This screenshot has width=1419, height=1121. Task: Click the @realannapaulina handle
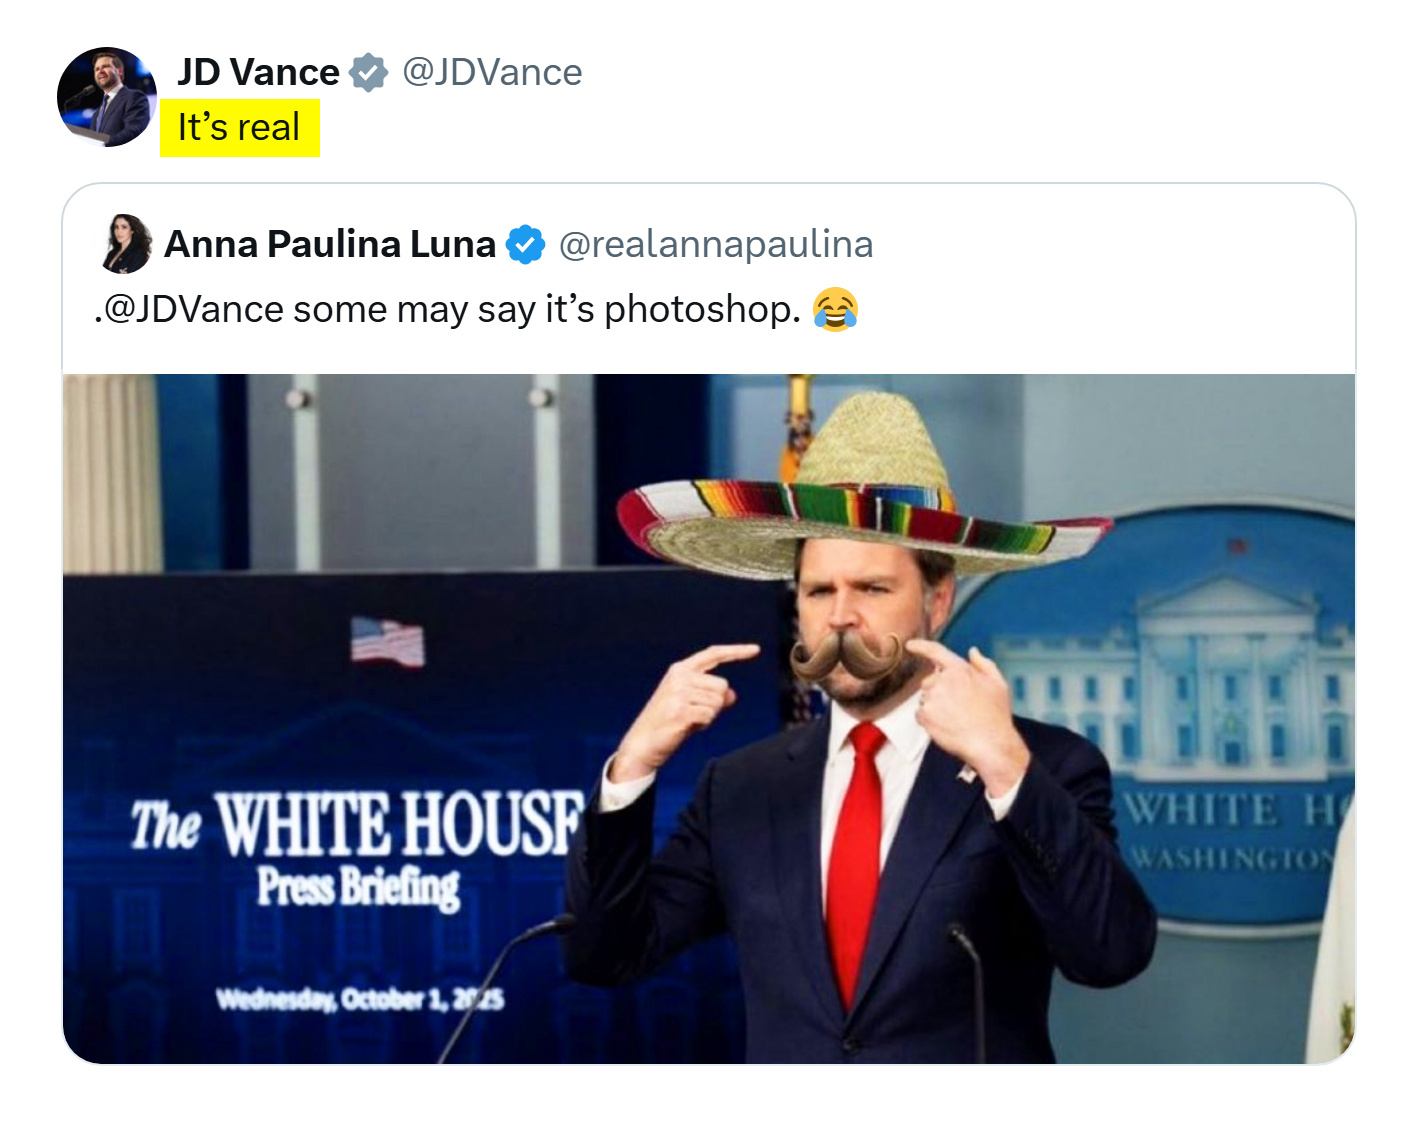point(715,244)
